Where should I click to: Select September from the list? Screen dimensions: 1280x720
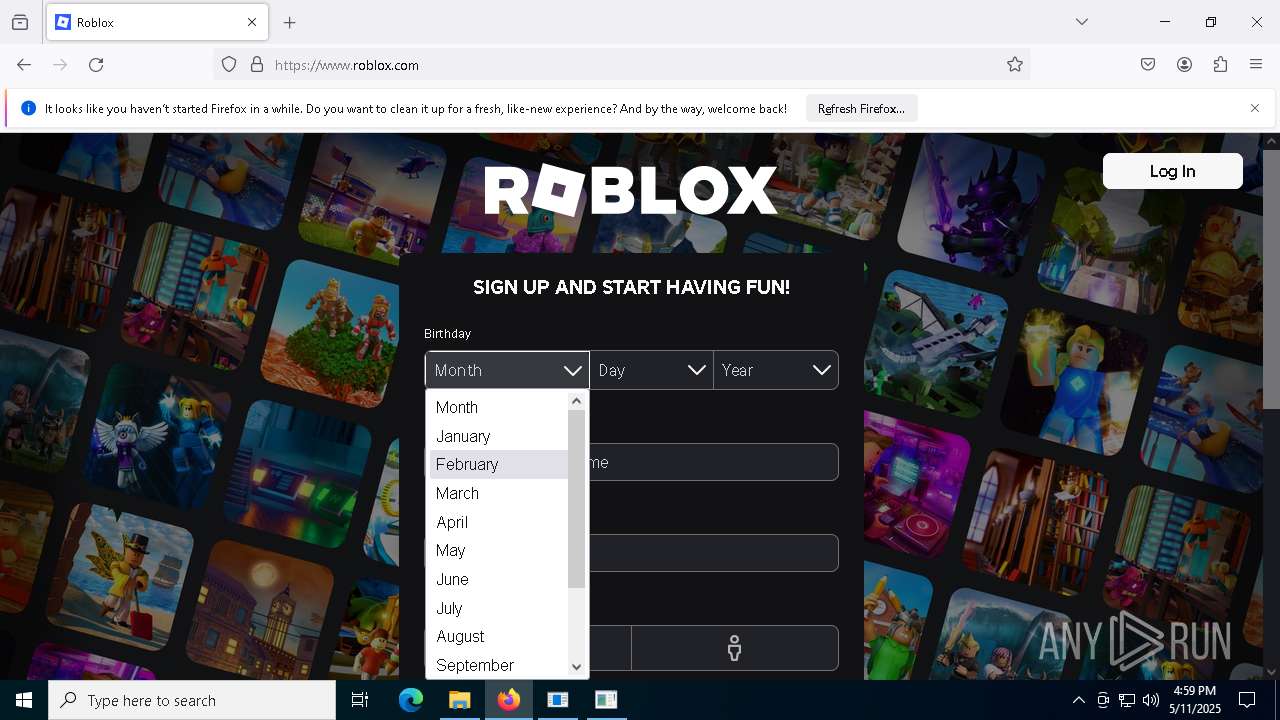pyautogui.click(x=498, y=665)
